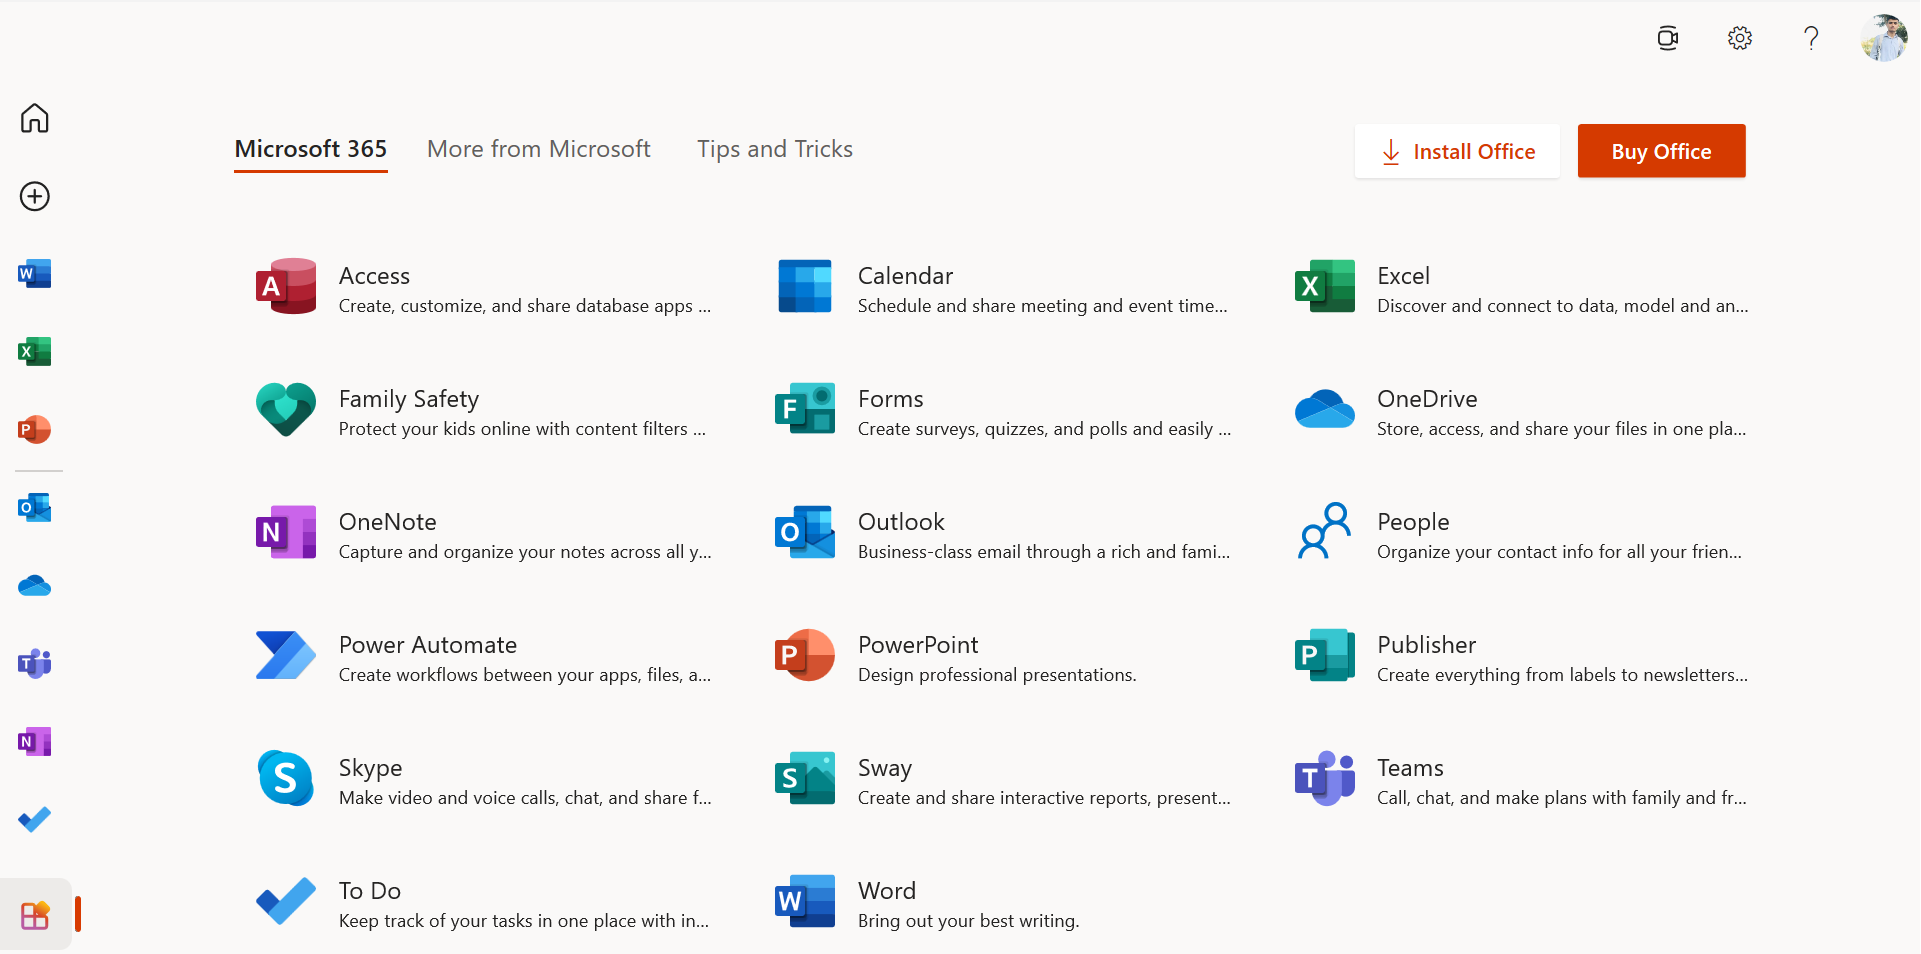Viewport: 1921px width, 954px height.
Task: Click the Install Office button
Action: coord(1457,151)
